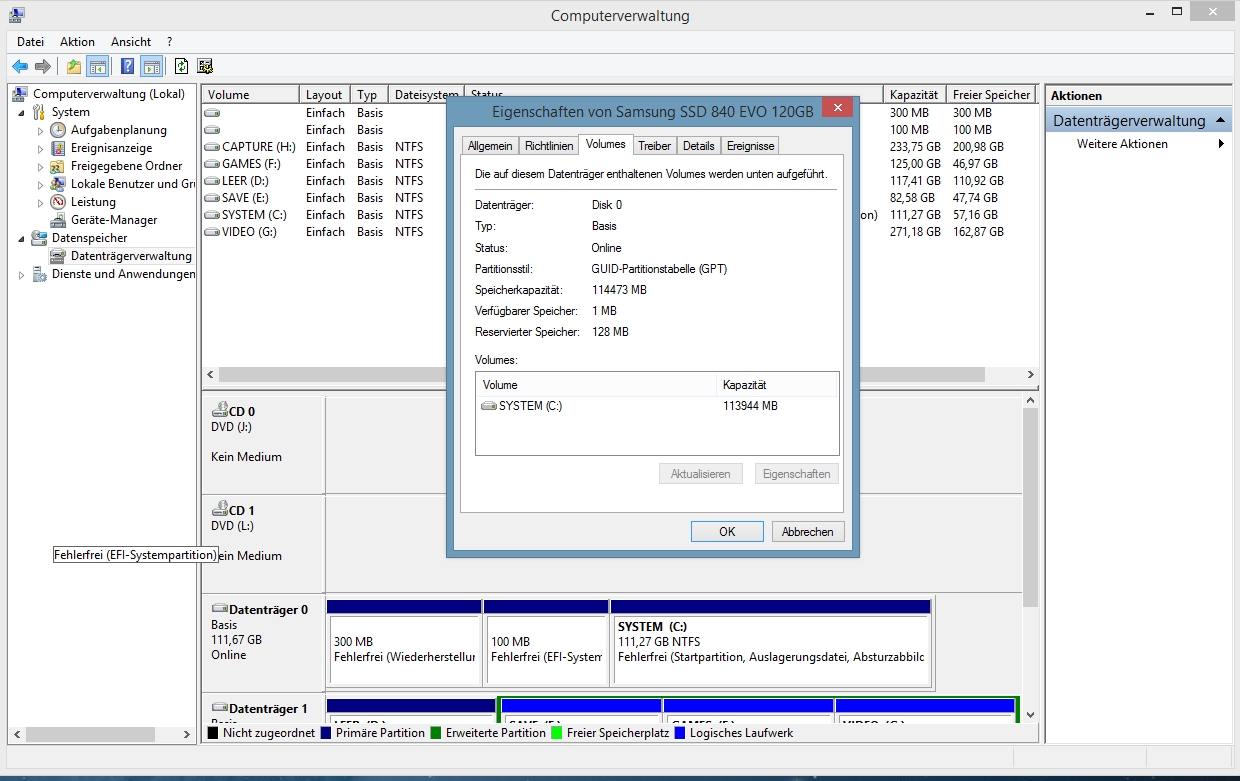
Task: Switch to the Details tab
Action: point(699,146)
